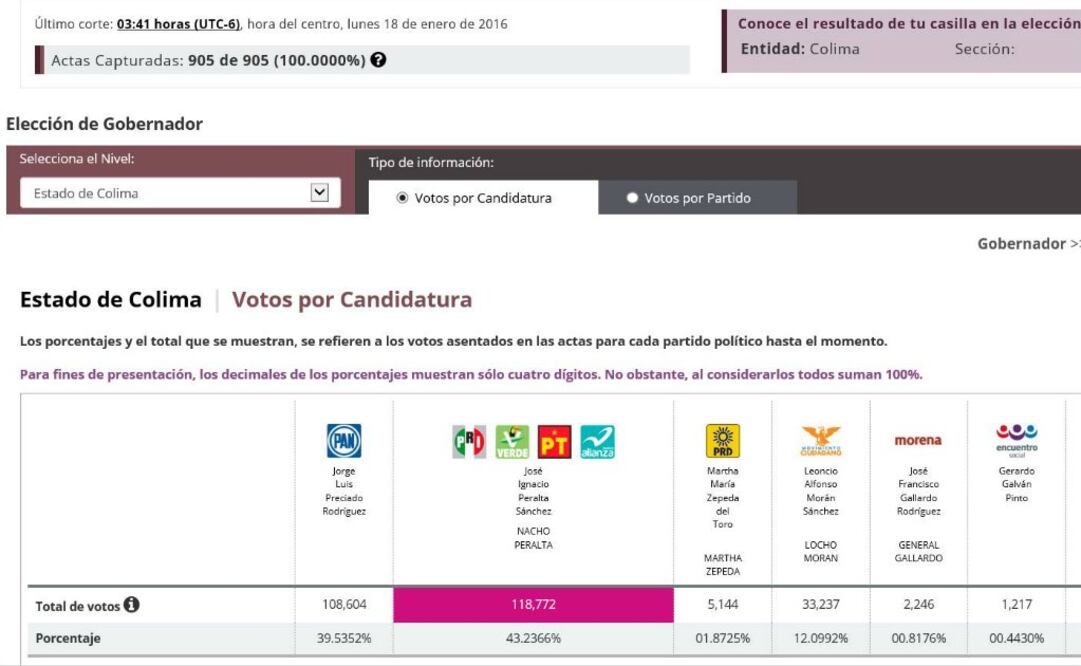Click the highlighted 118,772 votes cell

tap(533, 605)
